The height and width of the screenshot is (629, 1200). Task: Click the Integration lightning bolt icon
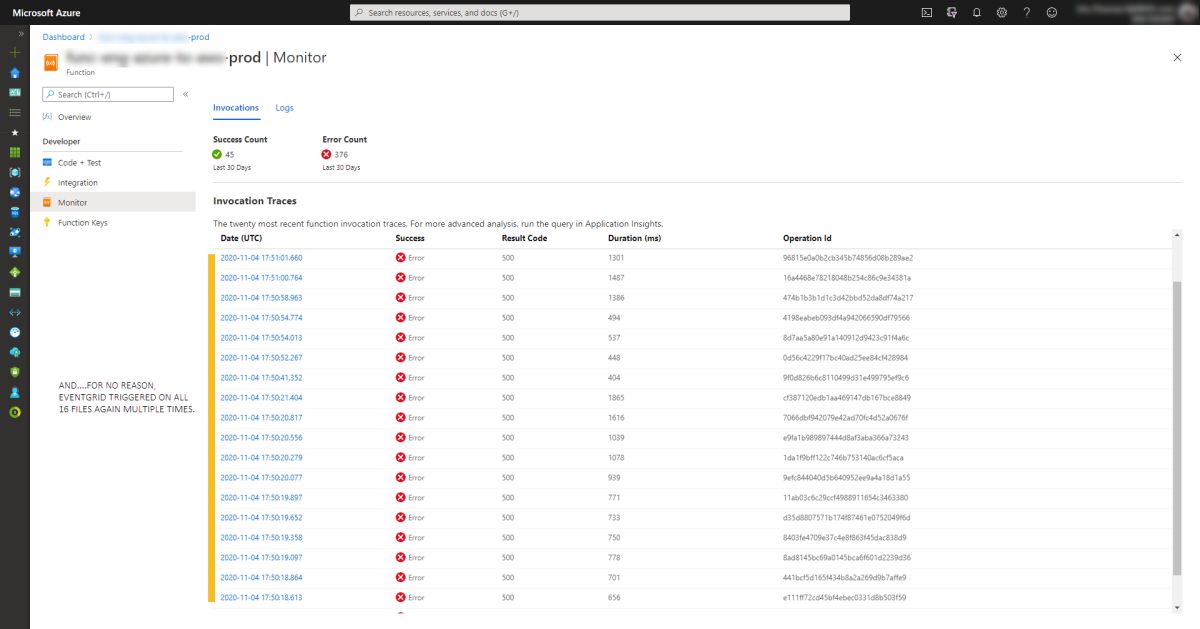tap(47, 182)
